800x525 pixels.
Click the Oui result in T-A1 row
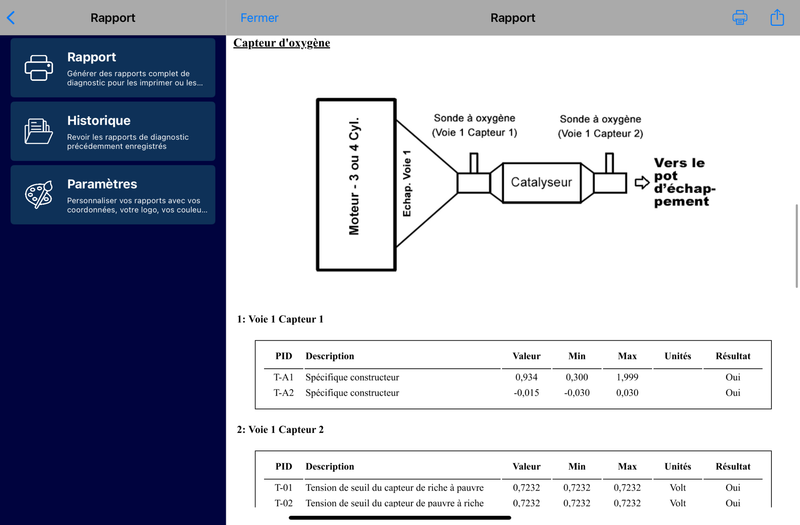(x=733, y=378)
